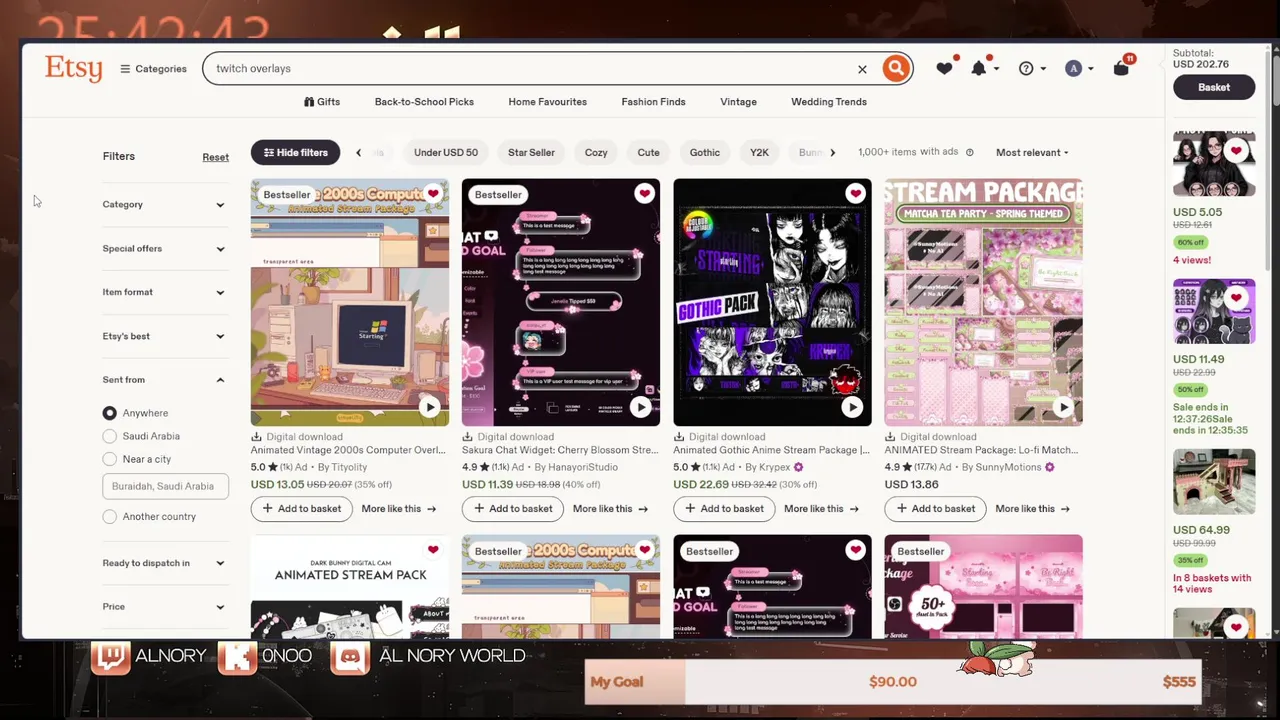Play the Gothic Anime Stream Package preview
The width and height of the screenshot is (1280, 720).
coord(852,407)
